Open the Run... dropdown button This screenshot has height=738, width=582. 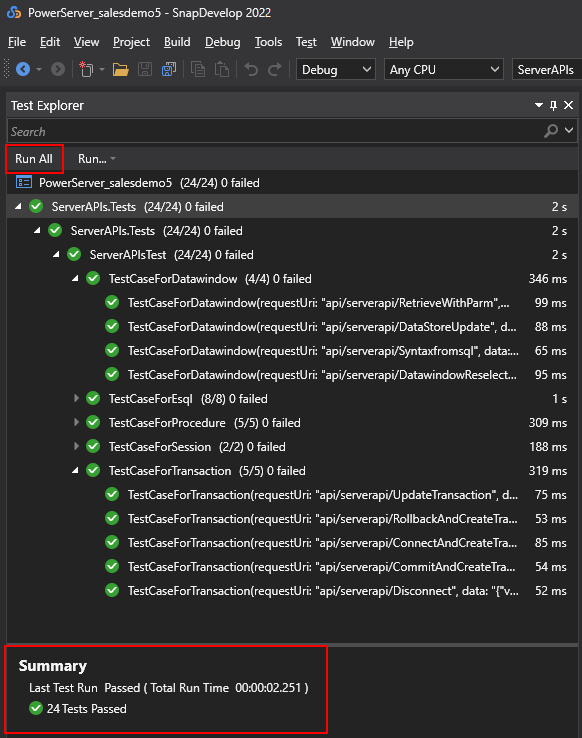[96, 159]
